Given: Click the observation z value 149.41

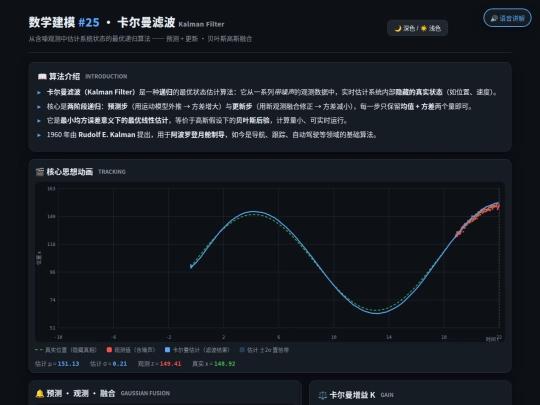Looking at the screenshot, I should [170, 364].
